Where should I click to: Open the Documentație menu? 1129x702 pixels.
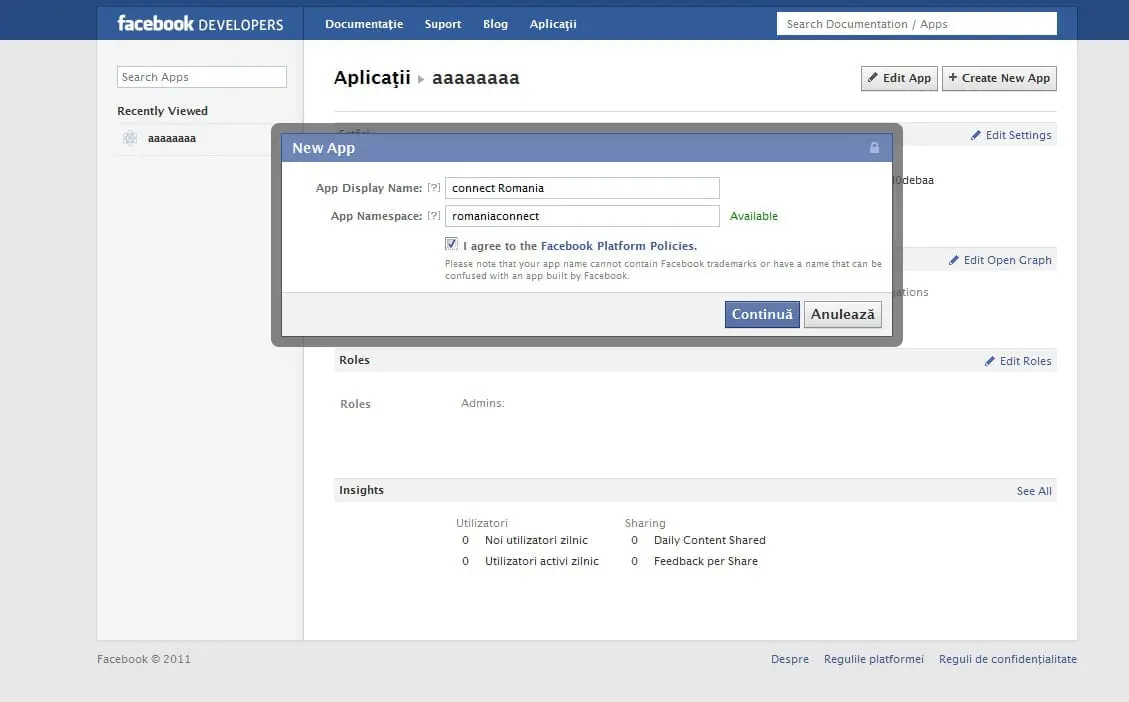(x=364, y=24)
